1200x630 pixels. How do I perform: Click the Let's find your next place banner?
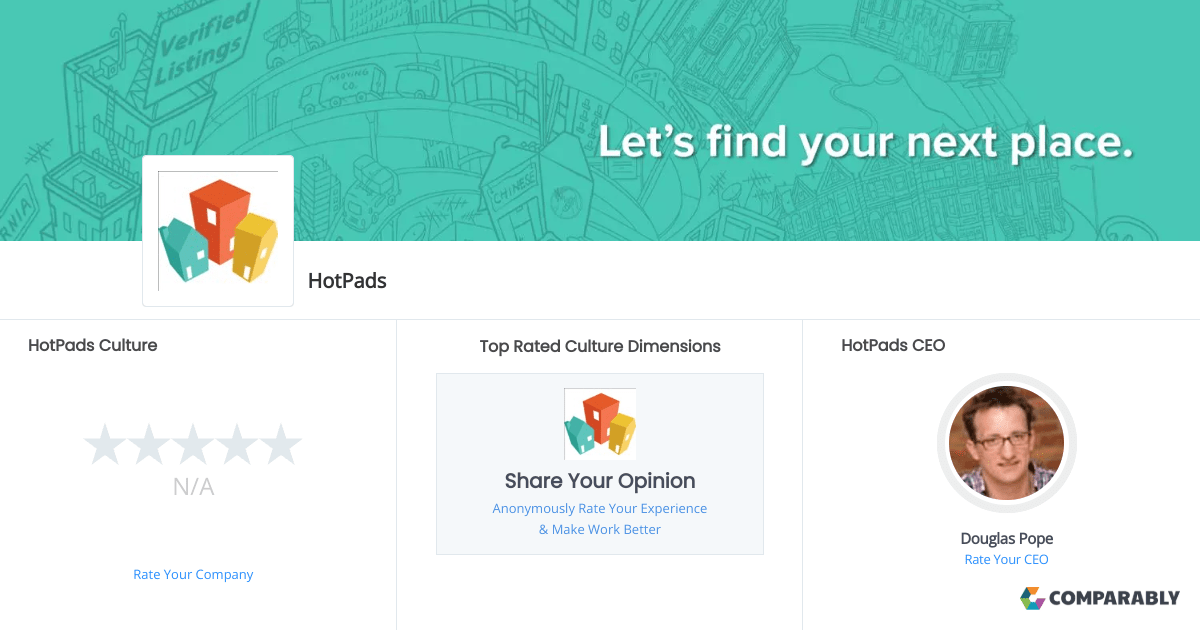coord(866,142)
